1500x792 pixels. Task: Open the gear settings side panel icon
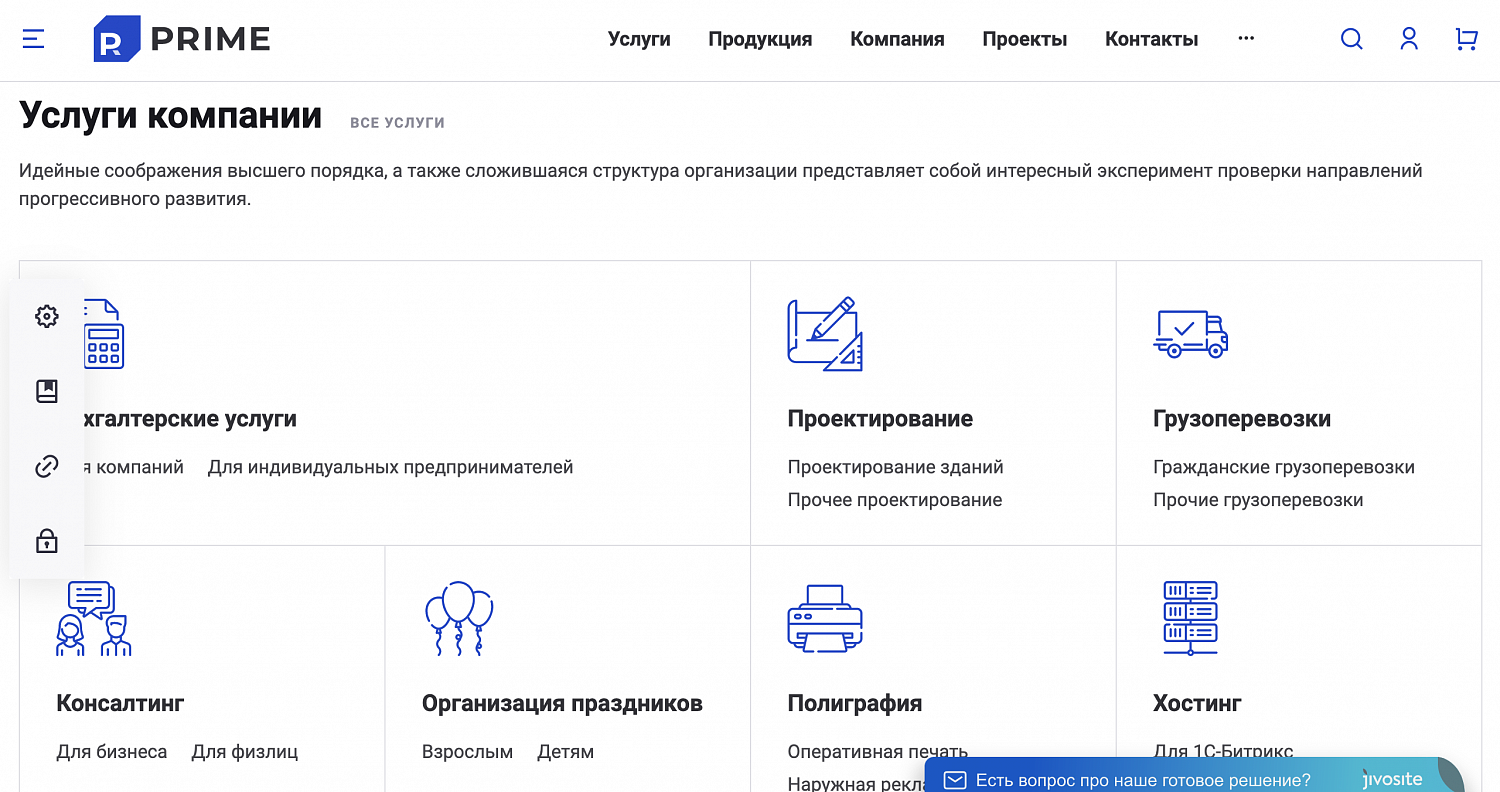tap(47, 316)
